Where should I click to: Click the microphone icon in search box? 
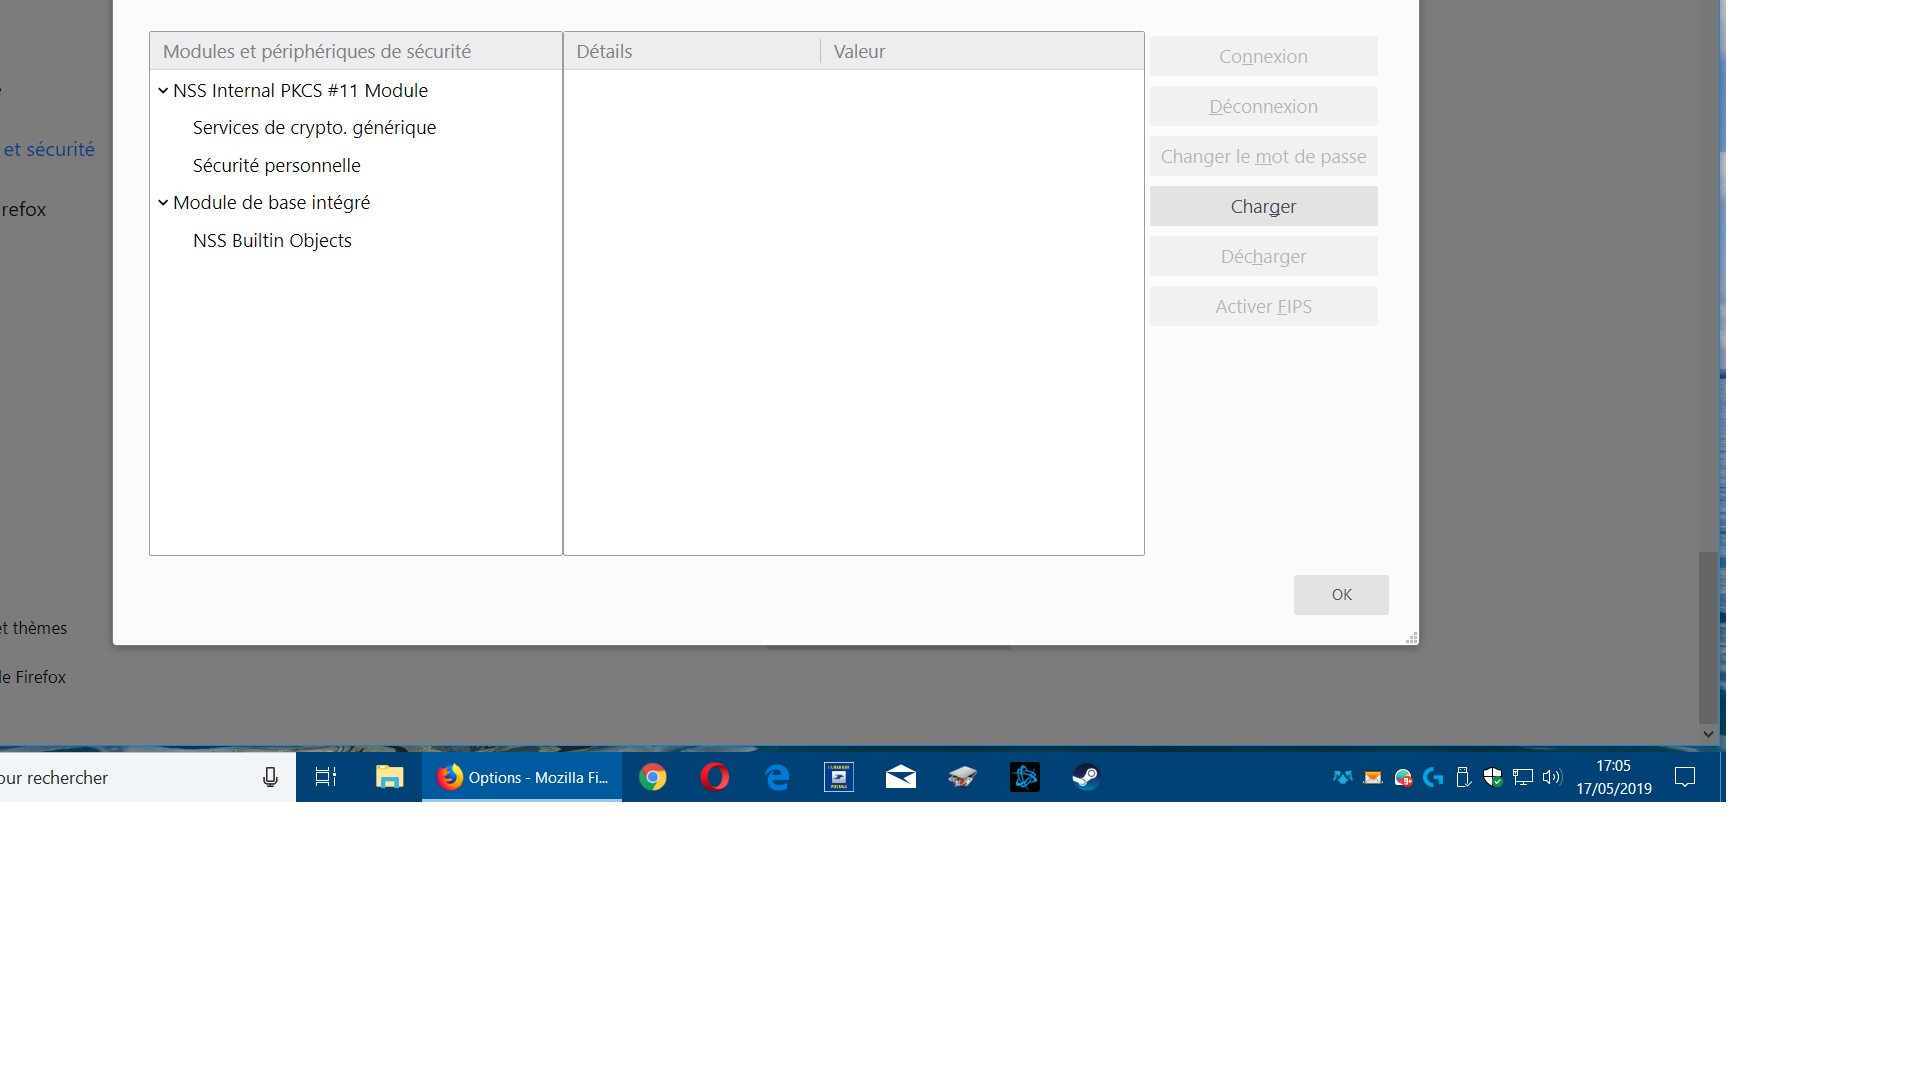pyautogui.click(x=270, y=778)
